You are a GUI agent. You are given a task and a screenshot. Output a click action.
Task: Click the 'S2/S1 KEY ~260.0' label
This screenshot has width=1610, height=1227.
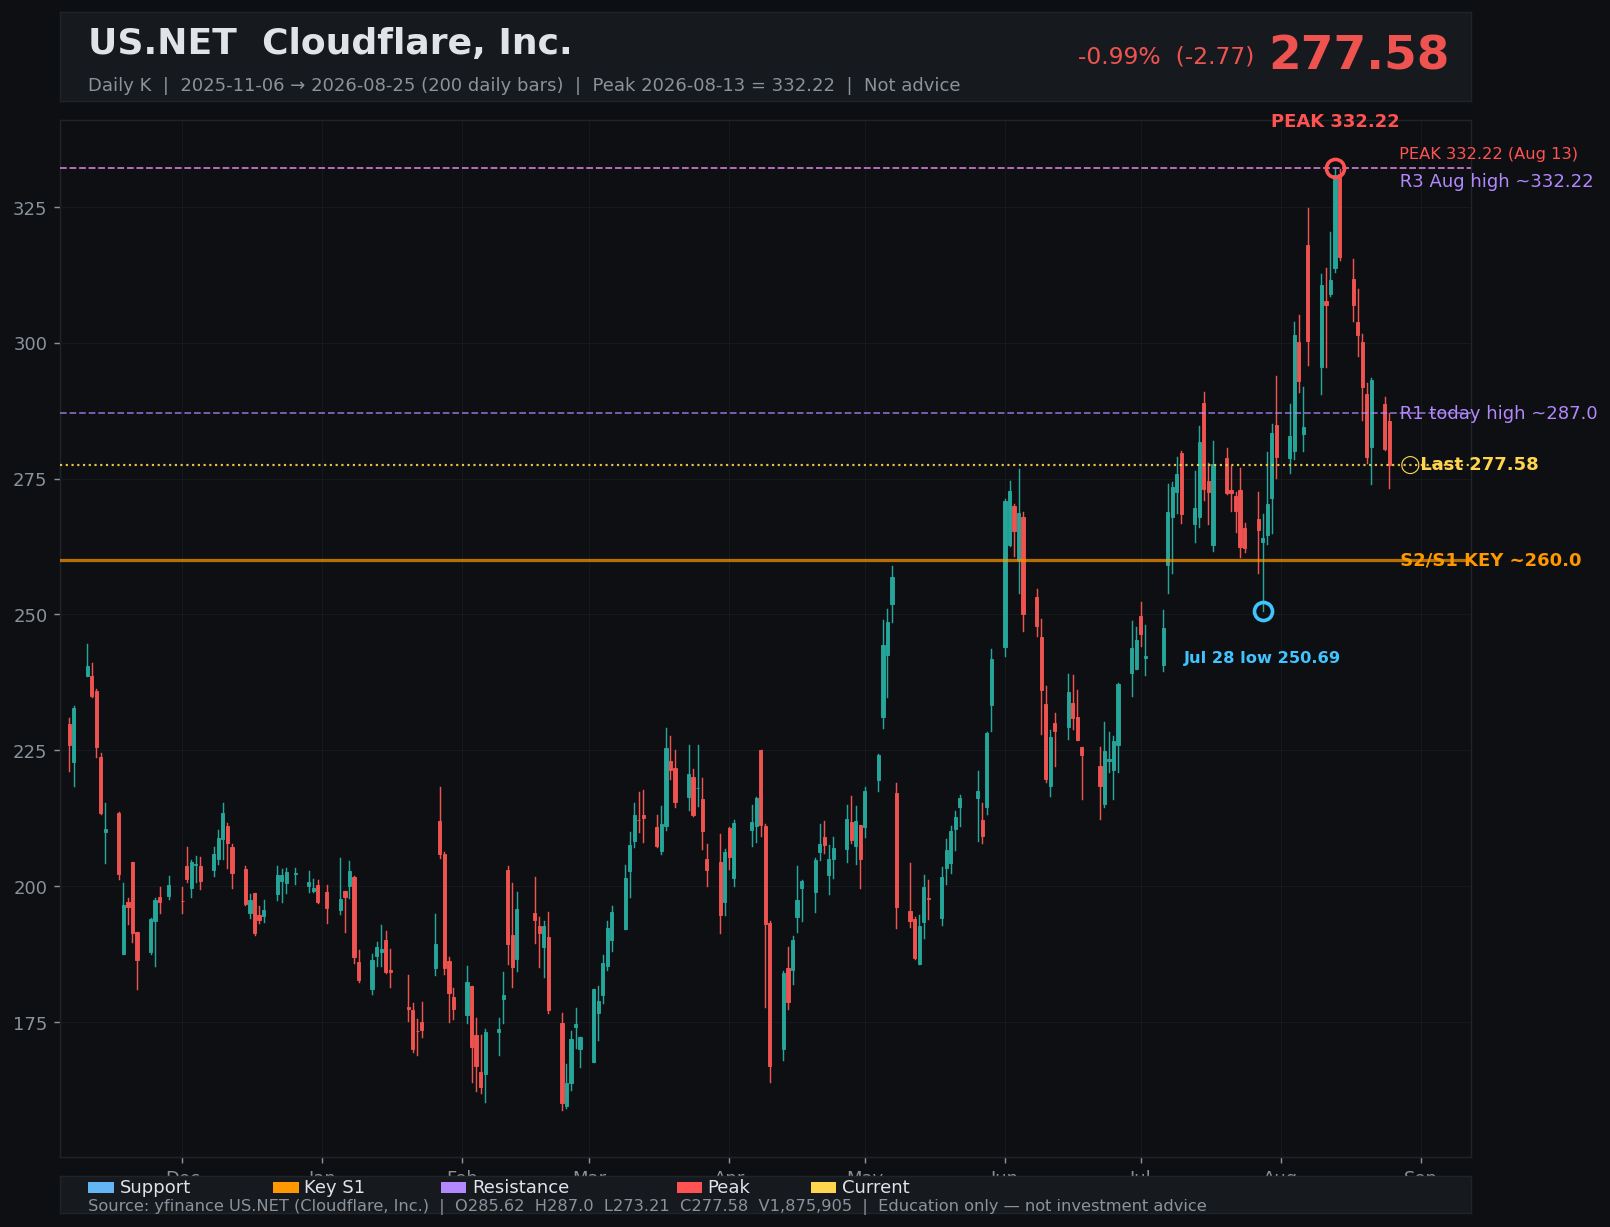(1490, 560)
